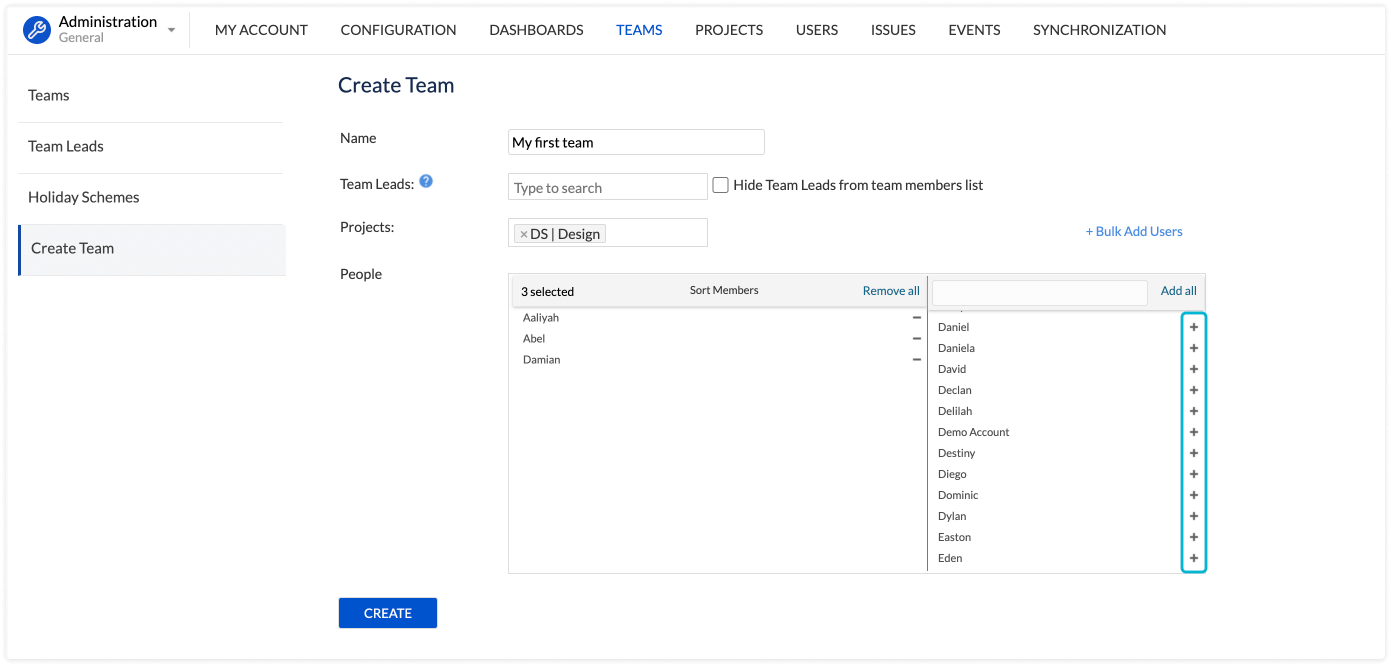The height and width of the screenshot is (666, 1391).
Task: Open Holiday Schemes in the sidebar
Action: 84,197
